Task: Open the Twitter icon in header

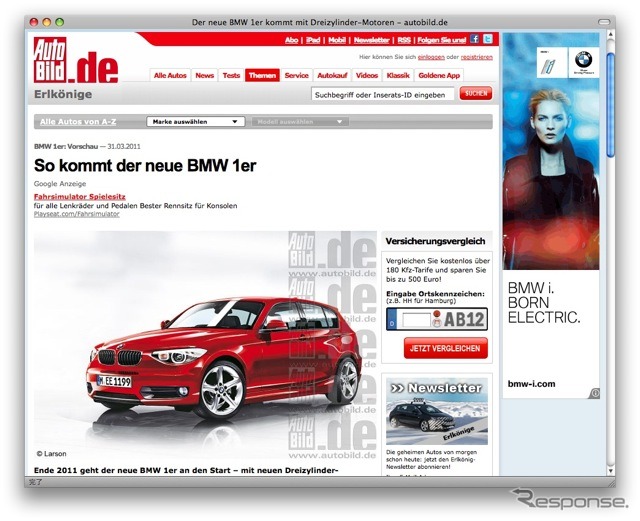Action: 488,39
